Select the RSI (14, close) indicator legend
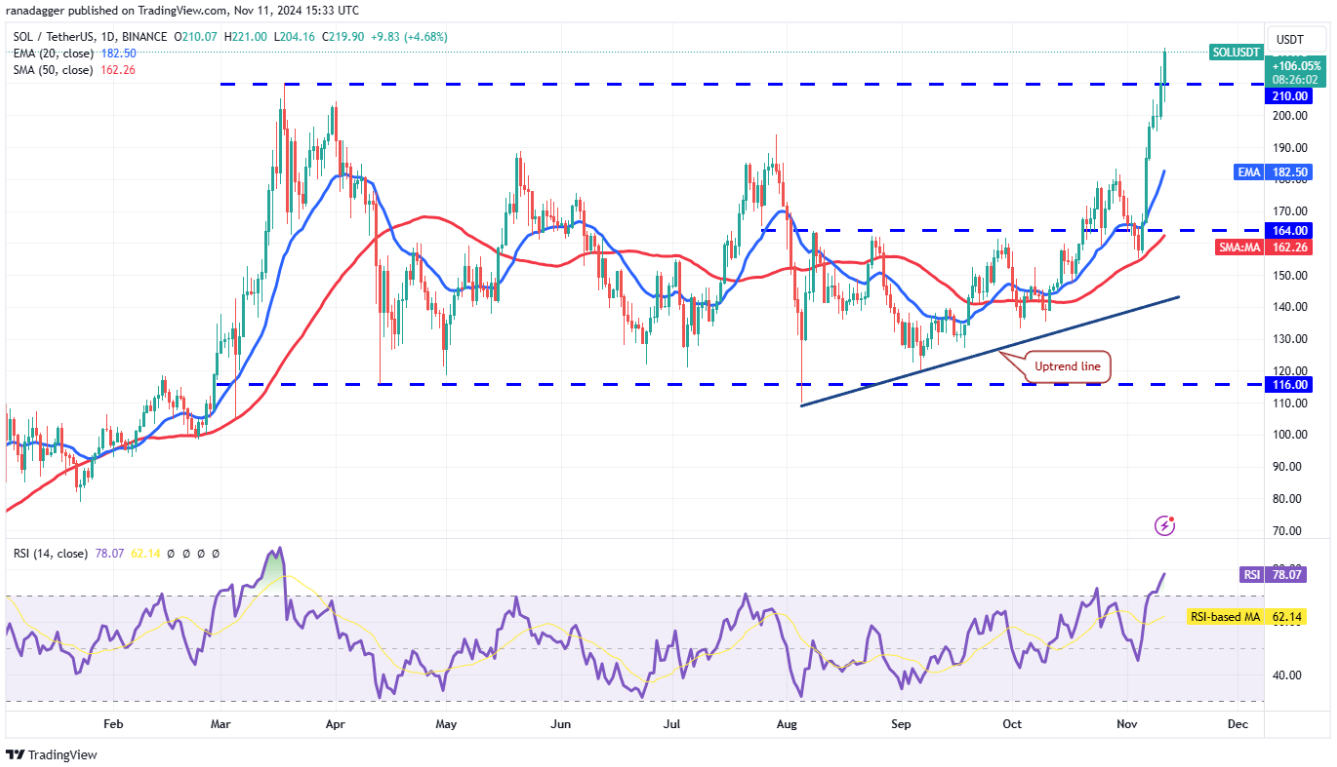Viewport: 1337px width, 767px height. point(53,553)
